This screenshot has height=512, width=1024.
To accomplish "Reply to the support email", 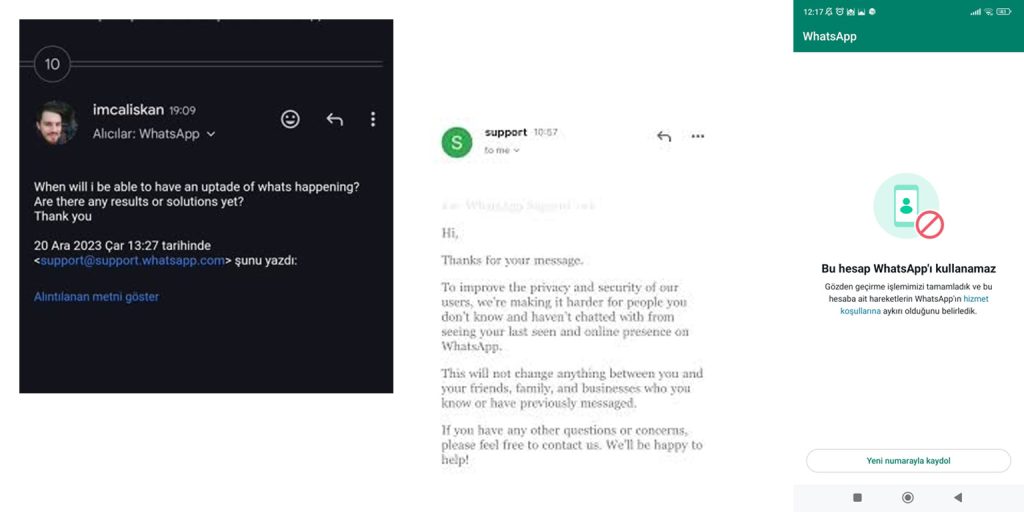I will [664, 136].
